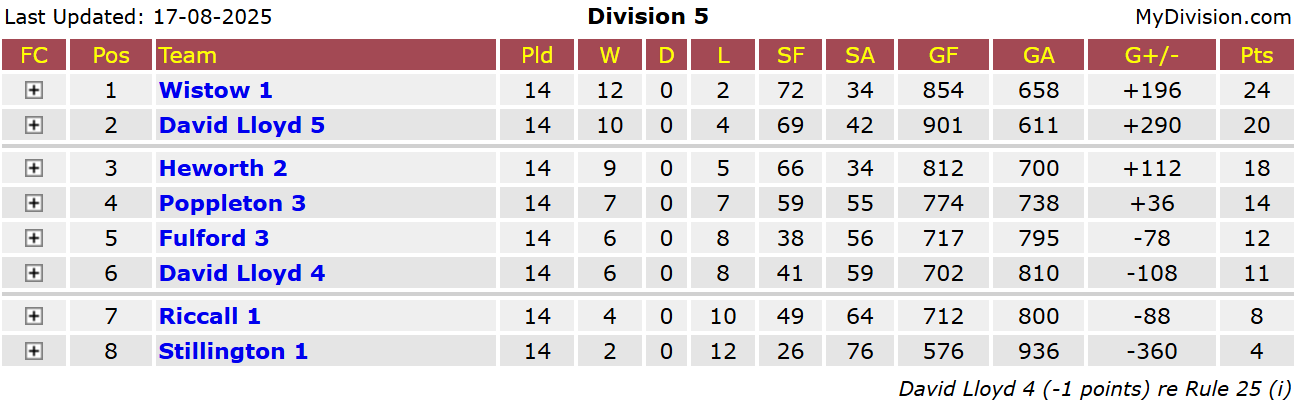Viewport: 1296px width, 405px height.
Task: Open the David Lloyd 4 team link
Action: point(241,273)
